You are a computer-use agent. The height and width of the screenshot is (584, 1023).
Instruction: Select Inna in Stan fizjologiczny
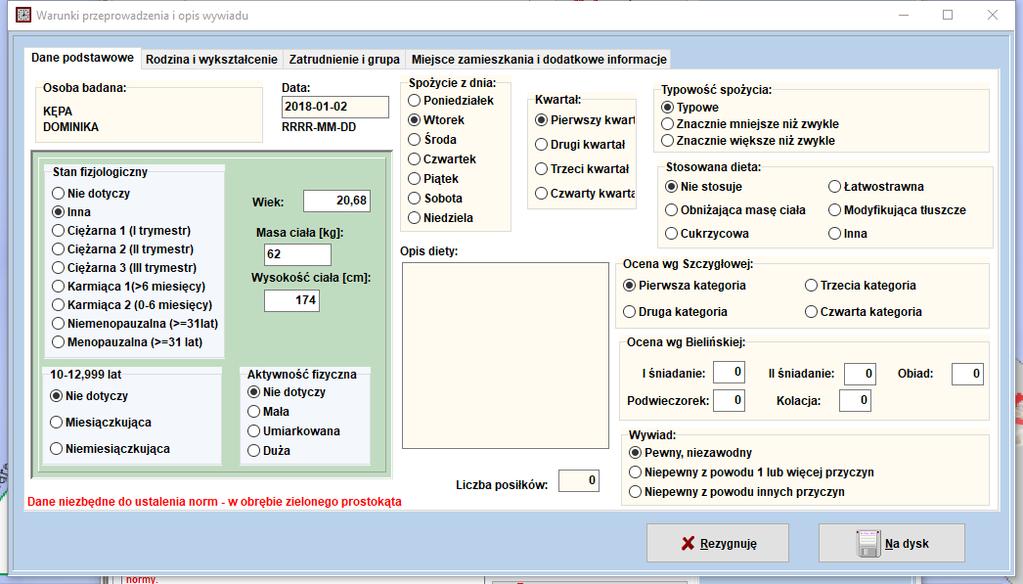coord(71,211)
